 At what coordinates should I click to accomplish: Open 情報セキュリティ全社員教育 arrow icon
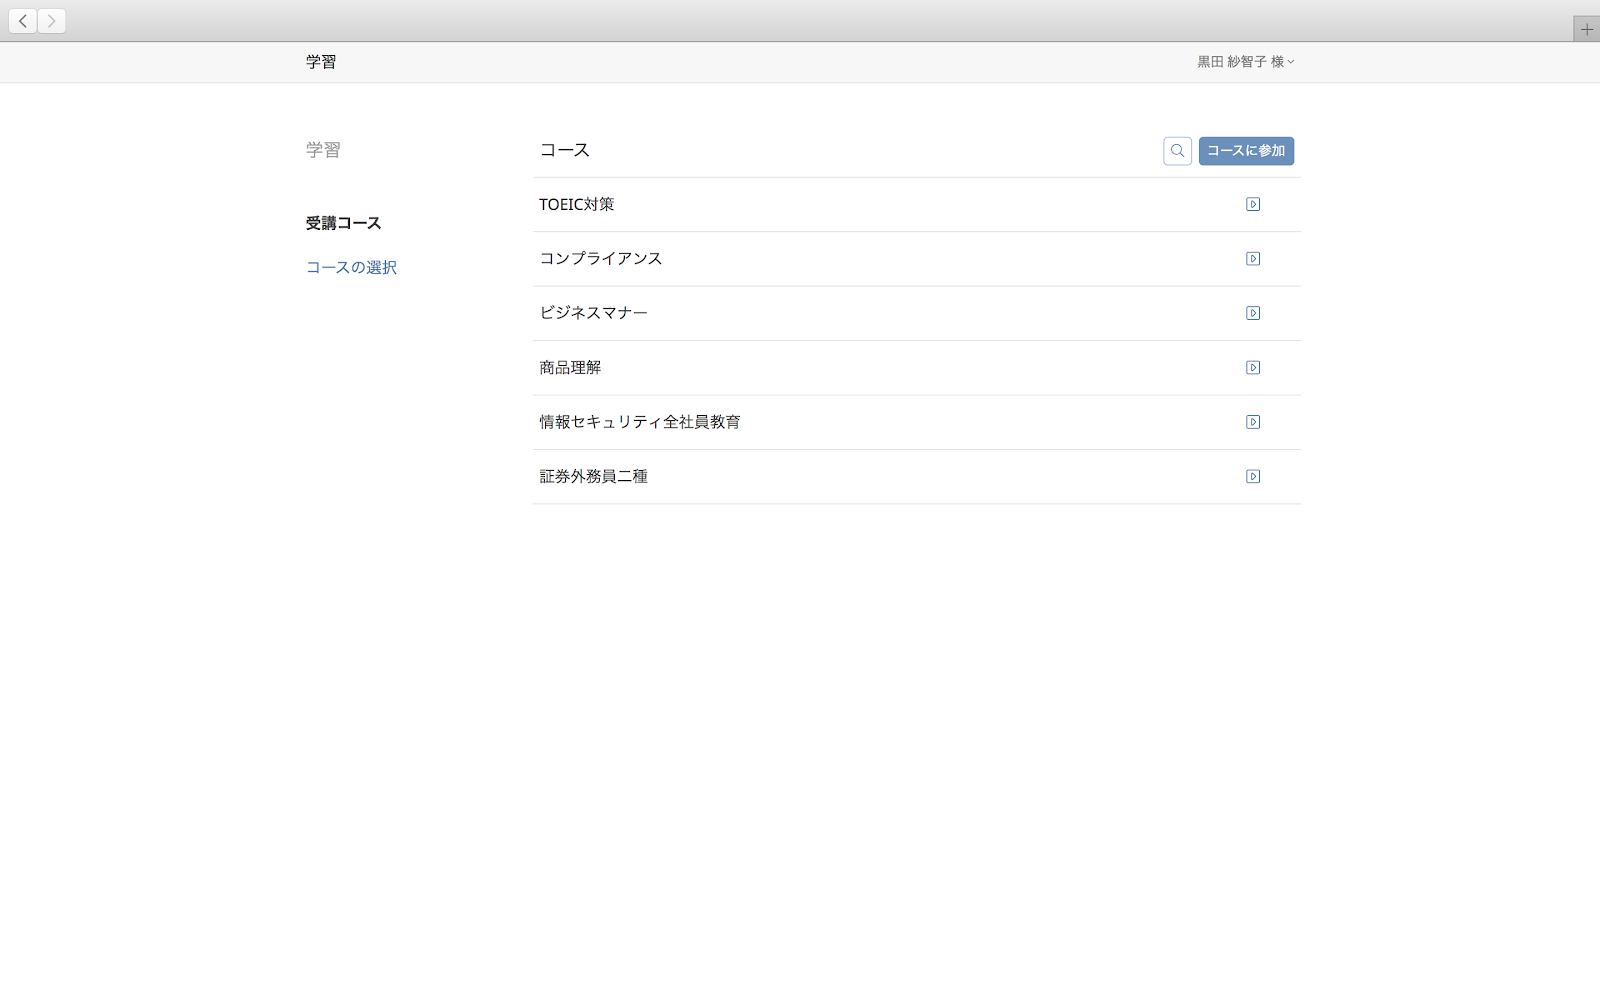[1252, 422]
